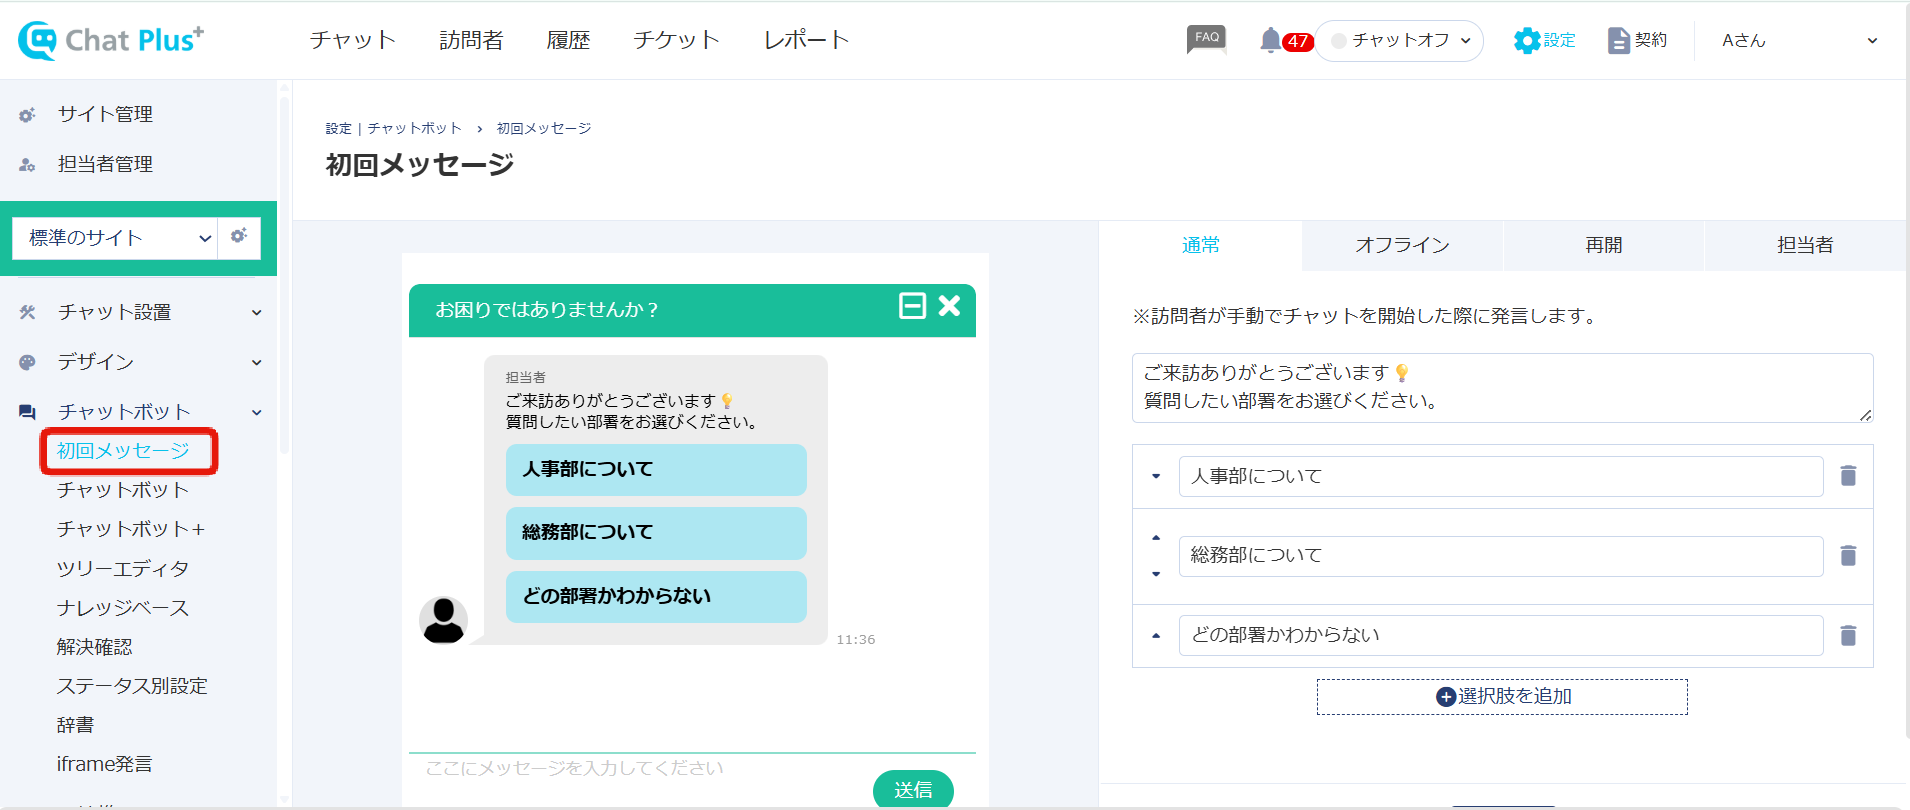
Task: Toggle チャットオフ status selector
Action: 1399,41
